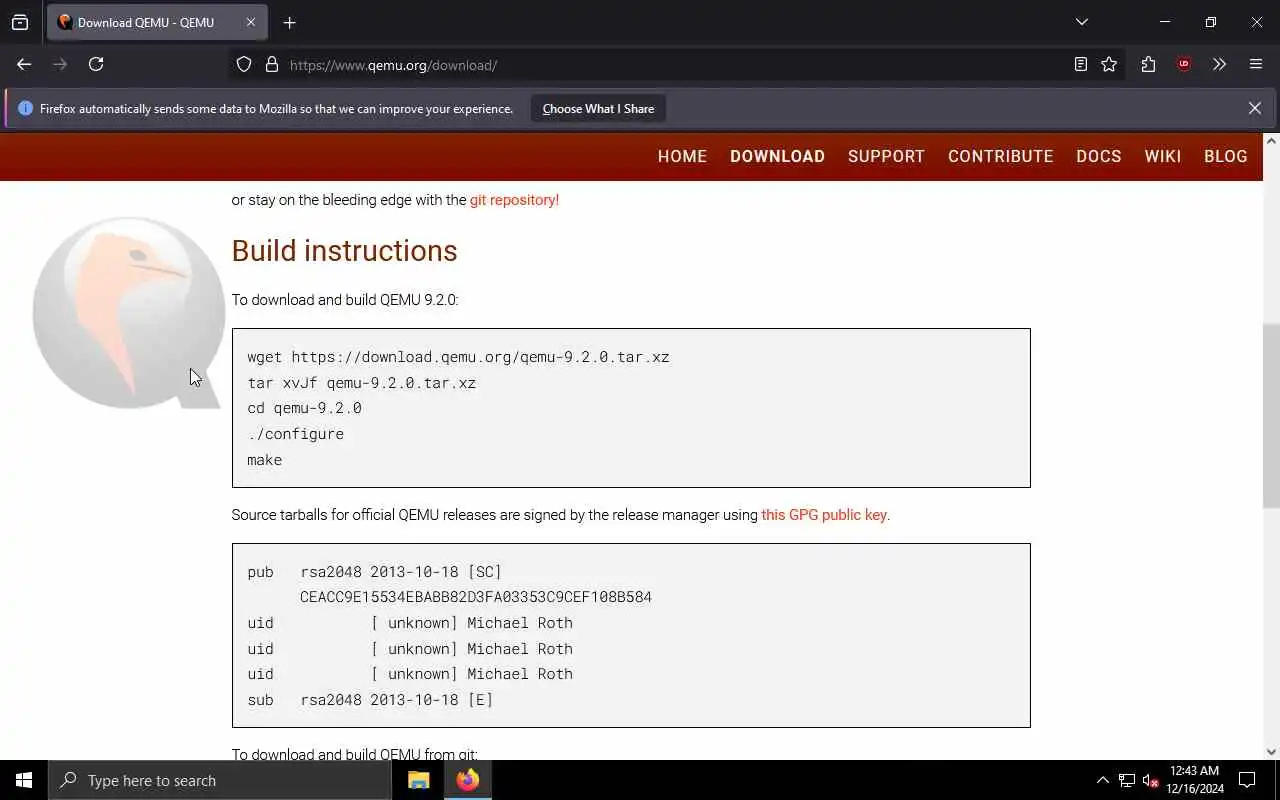Open the Extensions puzzle icon
Viewport: 1280px width, 800px height.
[1148, 64]
